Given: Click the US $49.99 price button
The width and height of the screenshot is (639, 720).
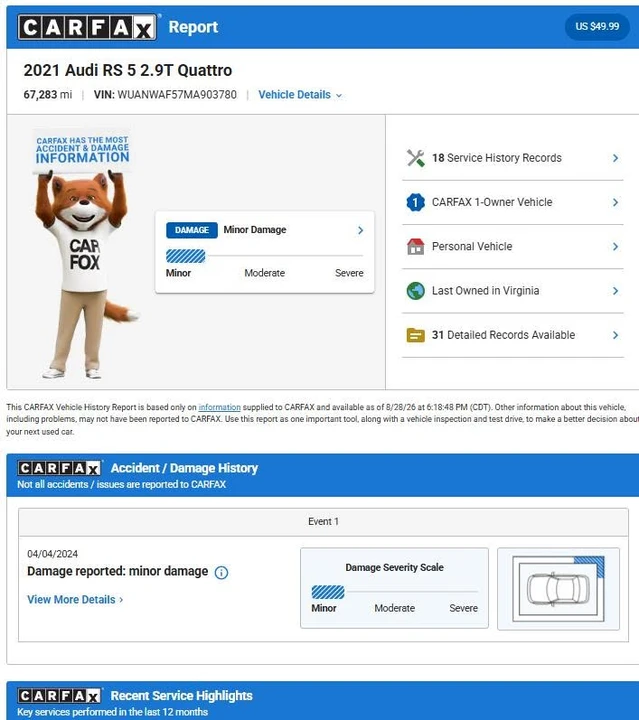Looking at the screenshot, I should coord(597,27).
